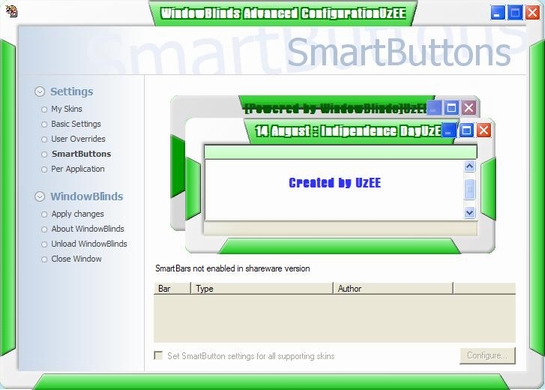Select the User Overrides radio bullet
The height and width of the screenshot is (390, 545).
(x=44, y=139)
